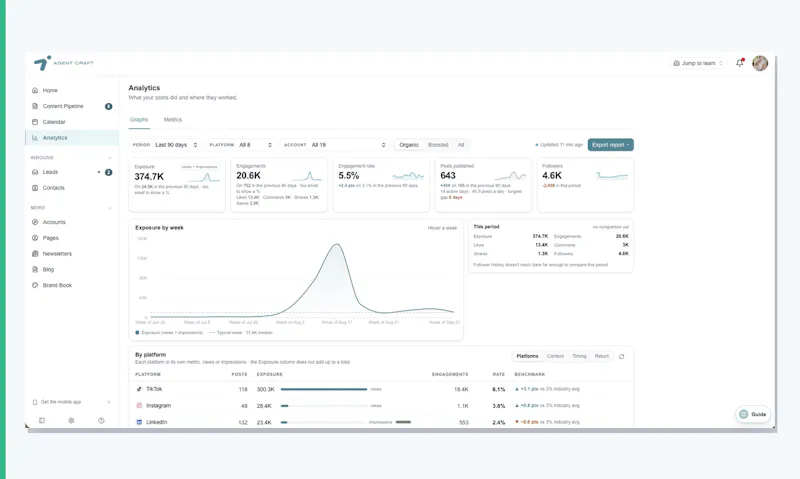Open the Pages icon in sidebar
Viewport: 800px width, 479px height.
click(x=35, y=238)
